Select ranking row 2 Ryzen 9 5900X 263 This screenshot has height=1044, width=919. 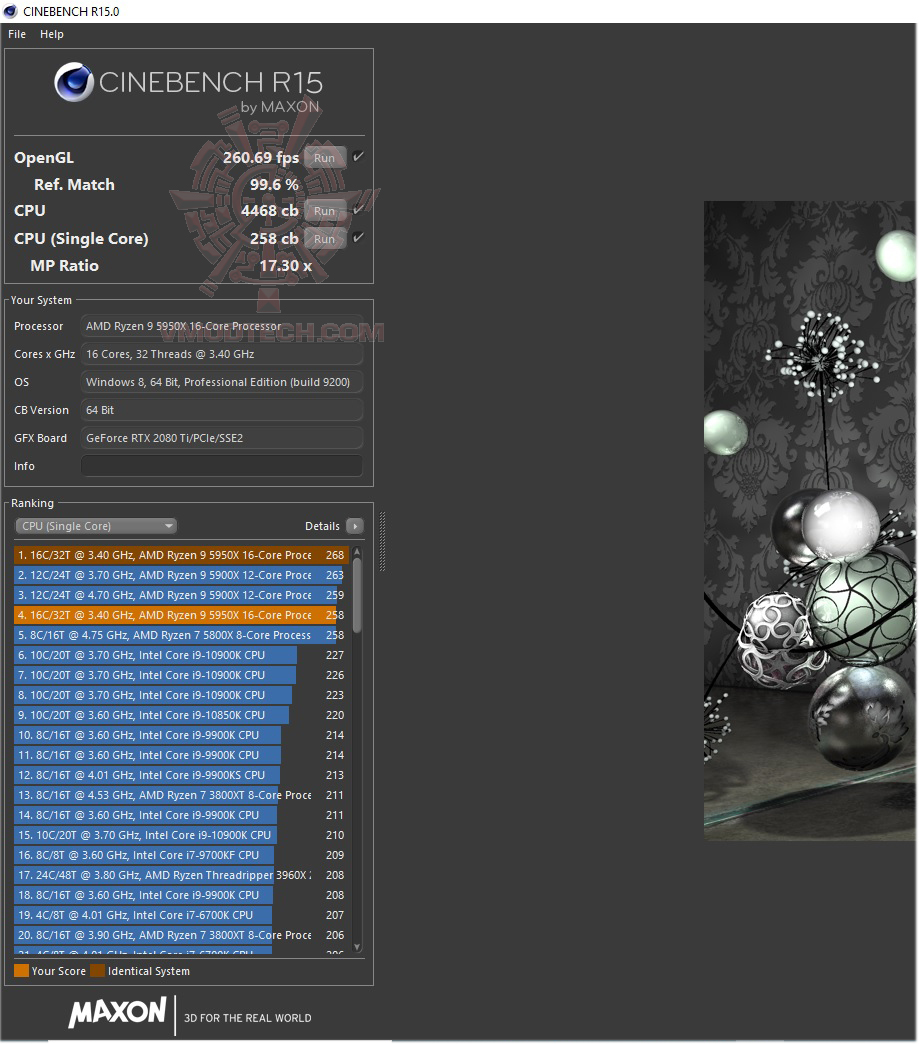(x=181, y=575)
